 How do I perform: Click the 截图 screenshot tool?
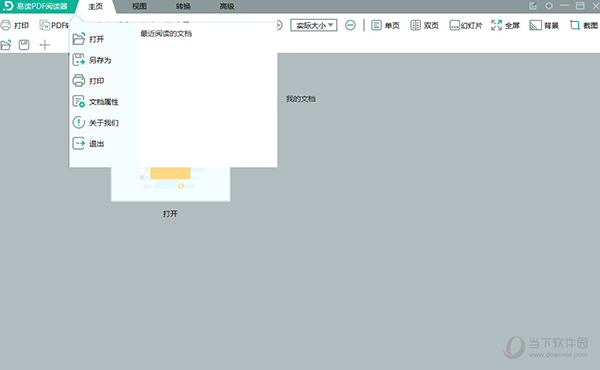tap(584, 25)
